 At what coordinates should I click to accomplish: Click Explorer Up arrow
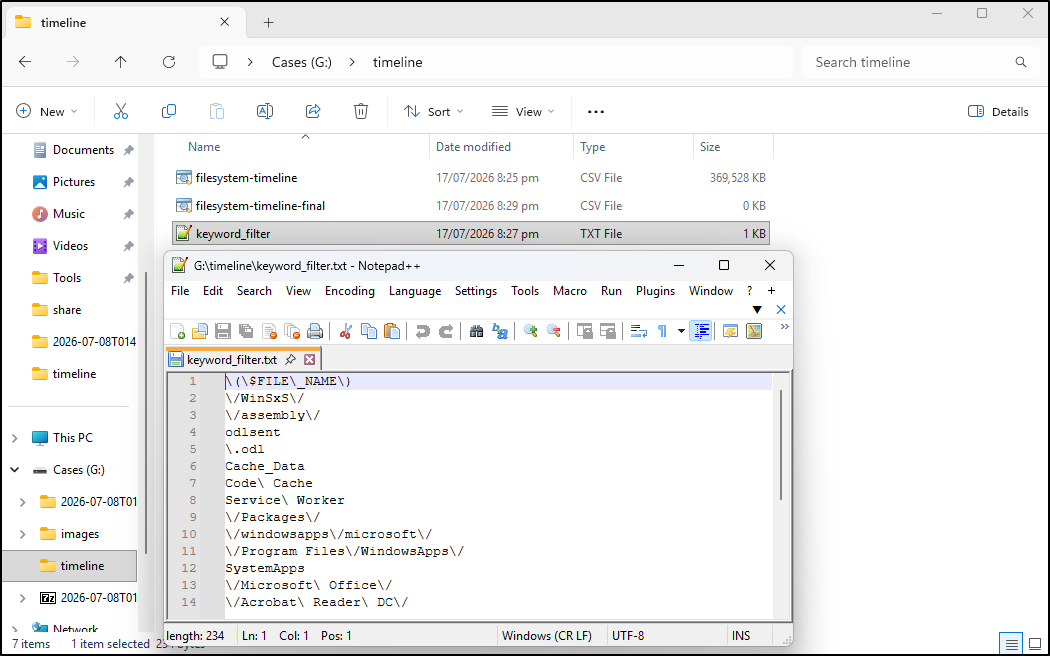point(121,62)
